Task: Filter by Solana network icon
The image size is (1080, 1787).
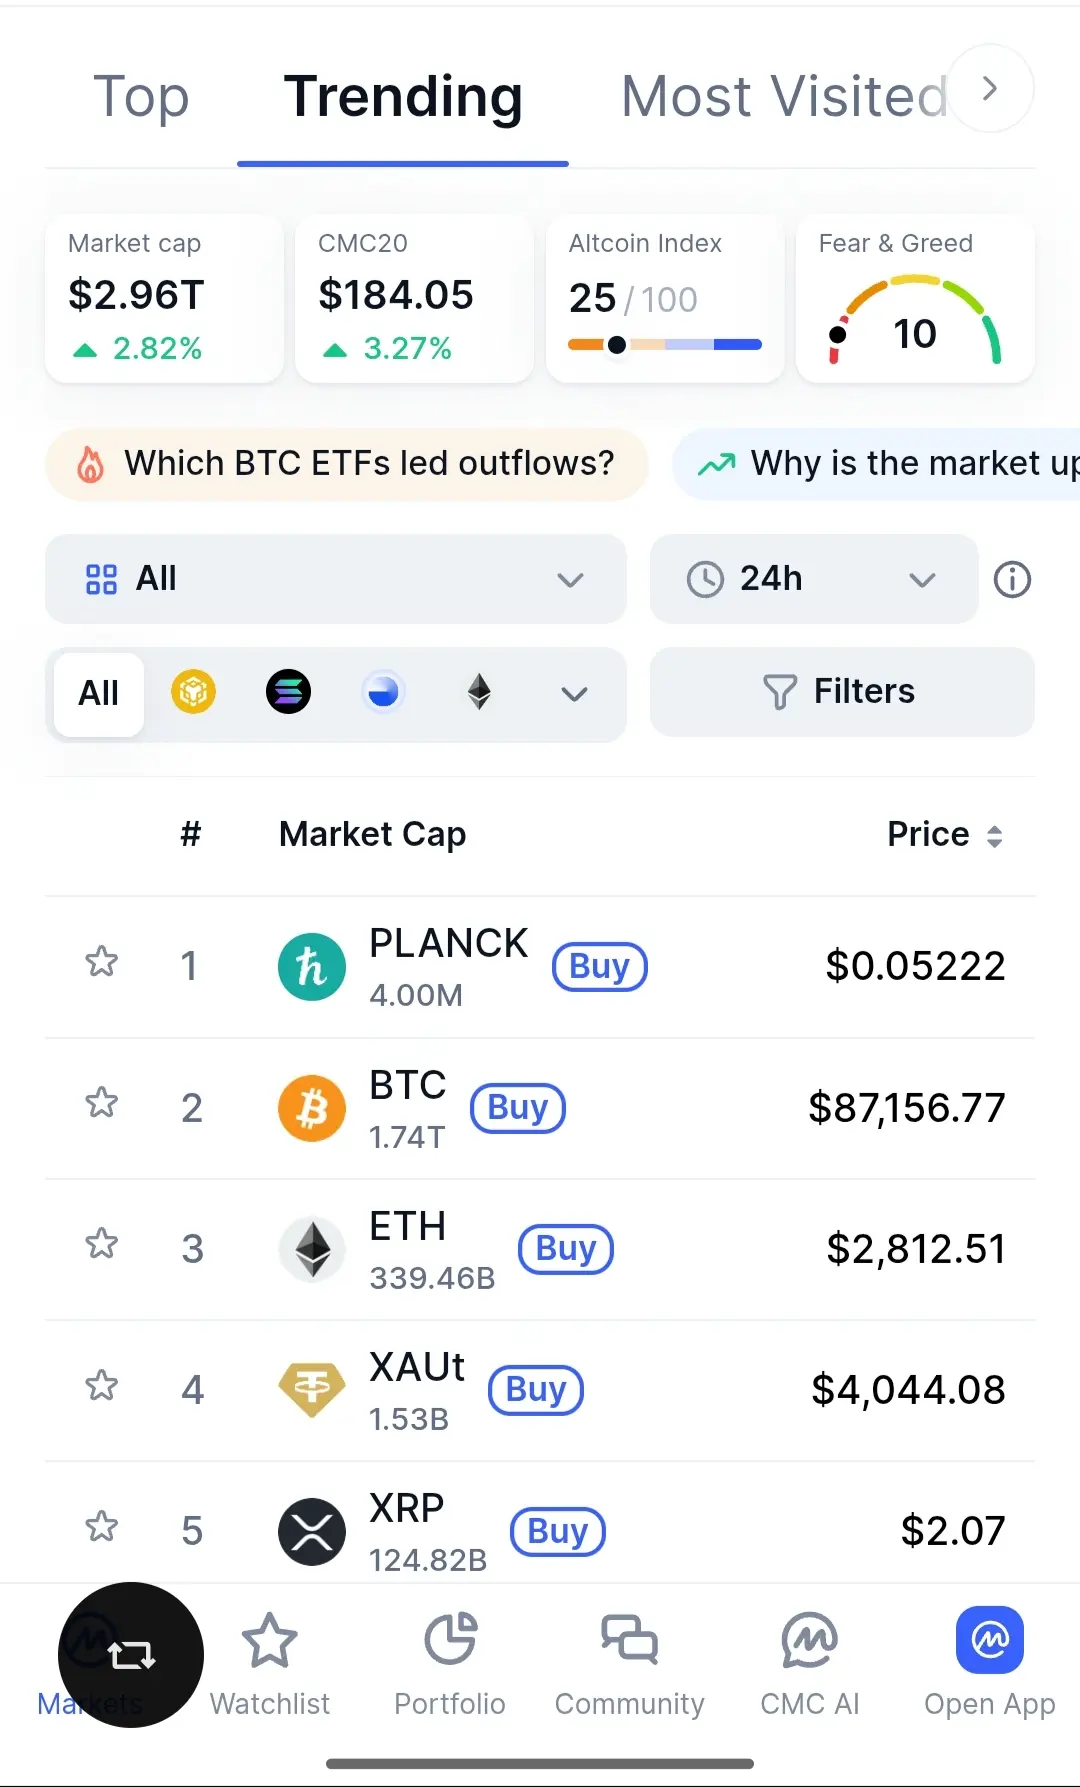Action: [x=288, y=692]
